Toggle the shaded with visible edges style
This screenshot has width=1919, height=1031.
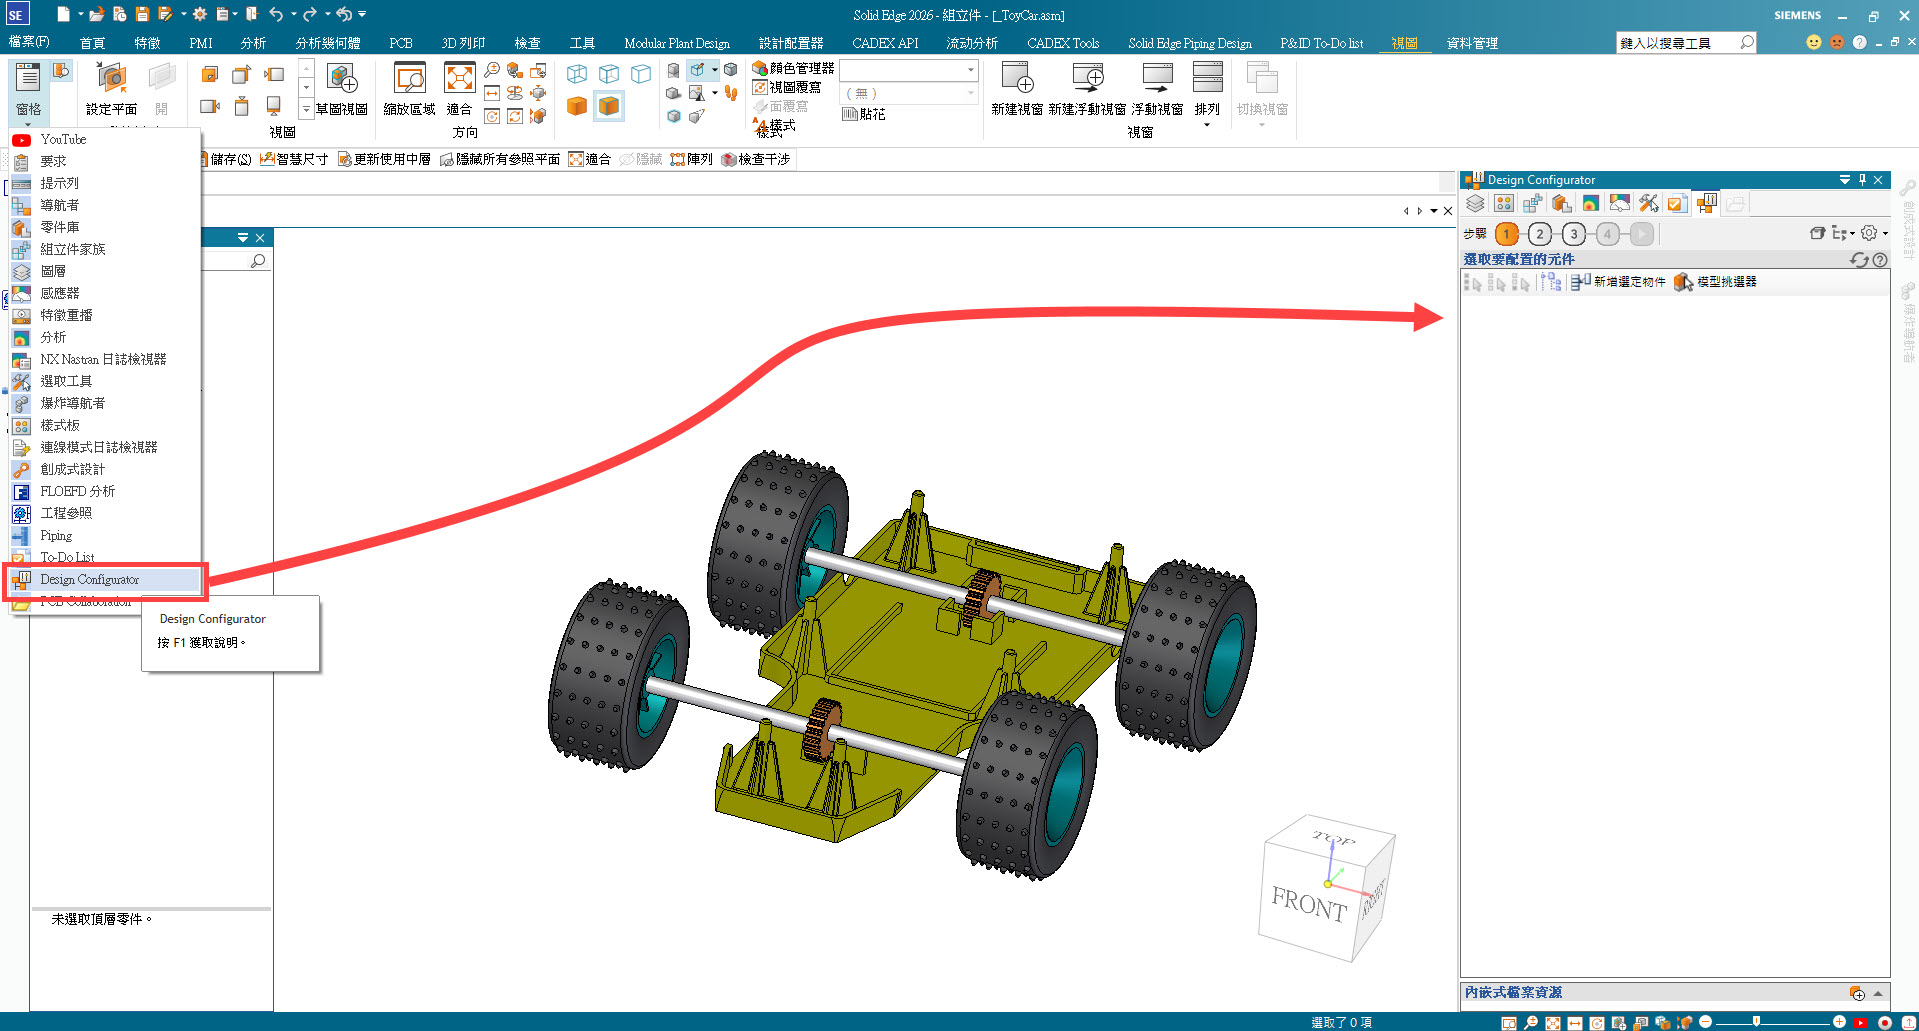[608, 106]
